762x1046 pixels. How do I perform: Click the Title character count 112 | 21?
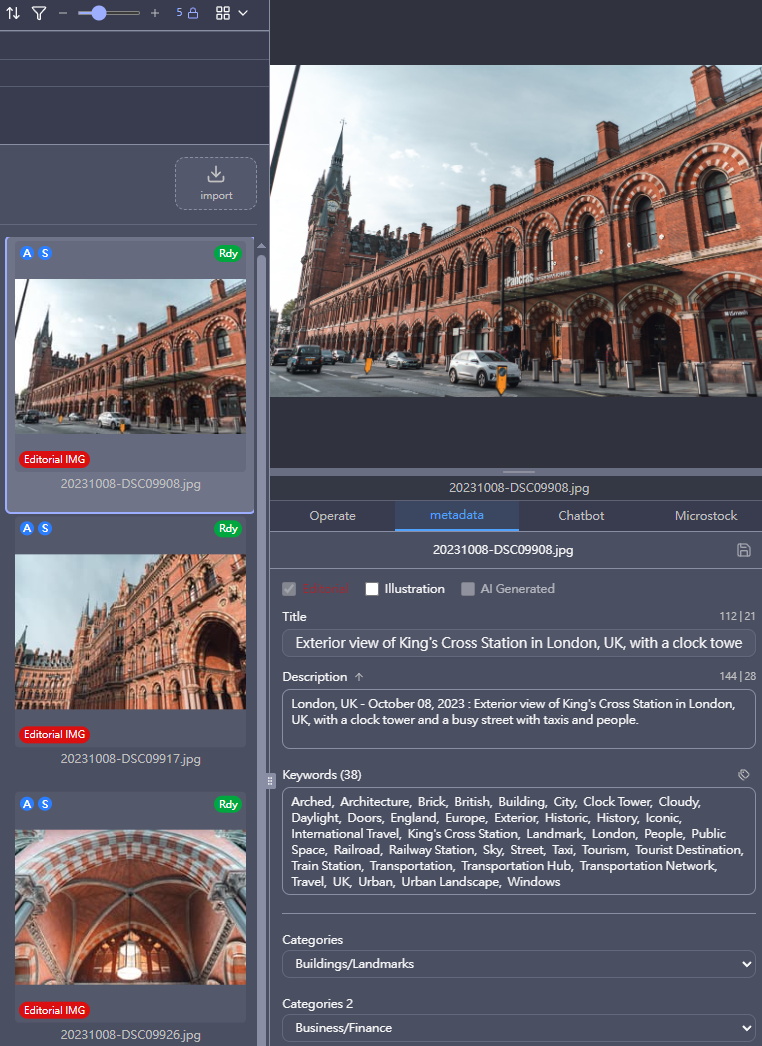pyautogui.click(x=737, y=616)
